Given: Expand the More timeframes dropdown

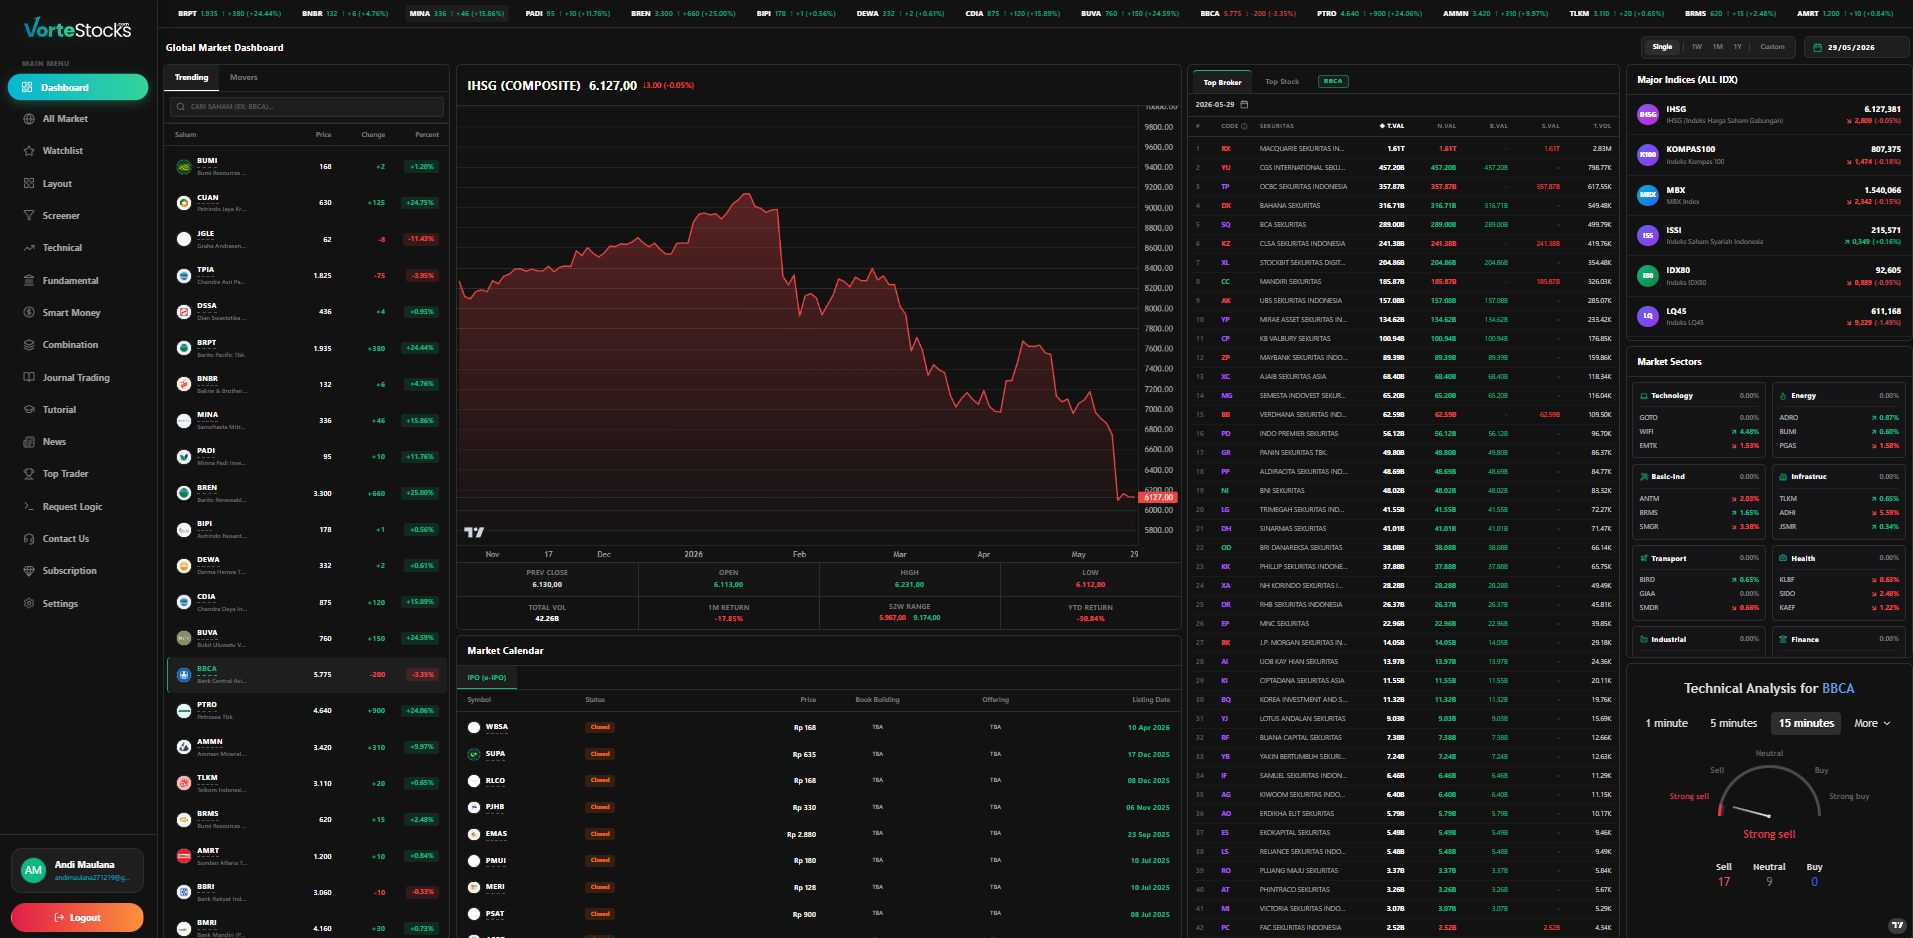Looking at the screenshot, I should (1872, 723).
